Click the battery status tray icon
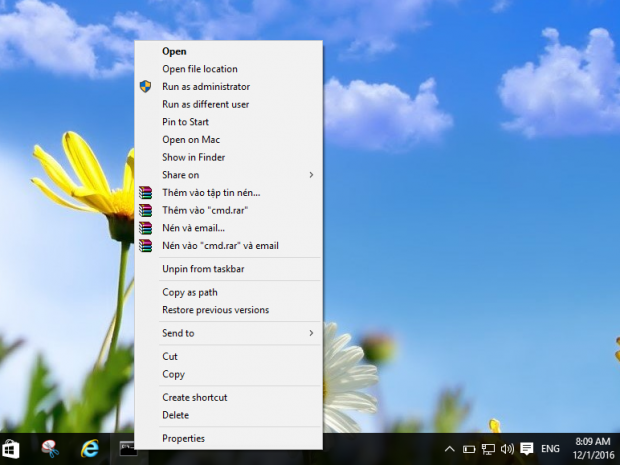The height and width of the screenshot is (465, 620). pyautogui.click(x=468, y=449)
